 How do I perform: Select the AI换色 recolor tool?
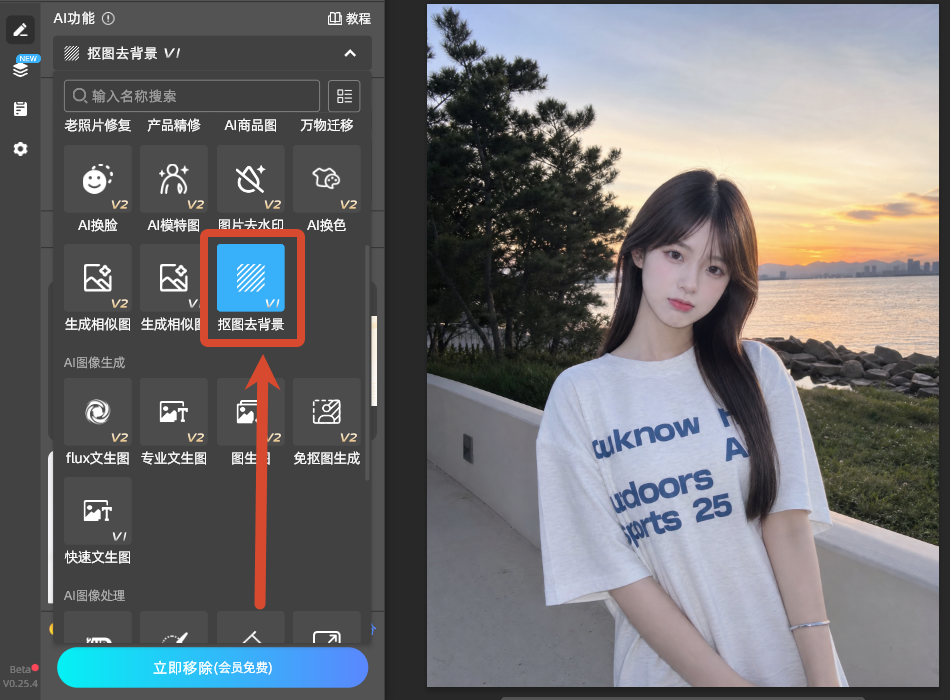coord(327,179)
